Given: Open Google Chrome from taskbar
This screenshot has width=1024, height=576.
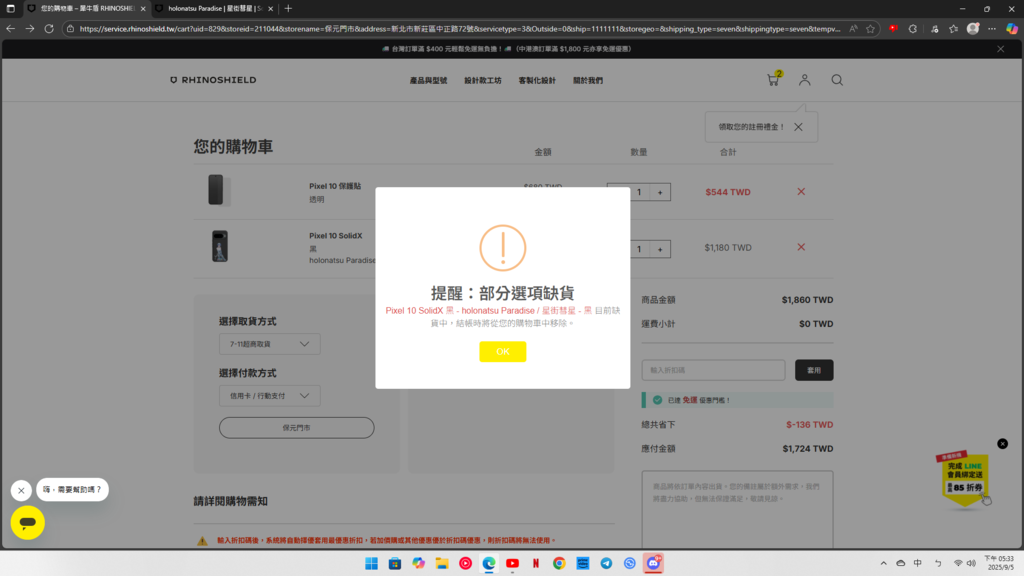Looking at the screenshot, I should (x=559, y=563).
